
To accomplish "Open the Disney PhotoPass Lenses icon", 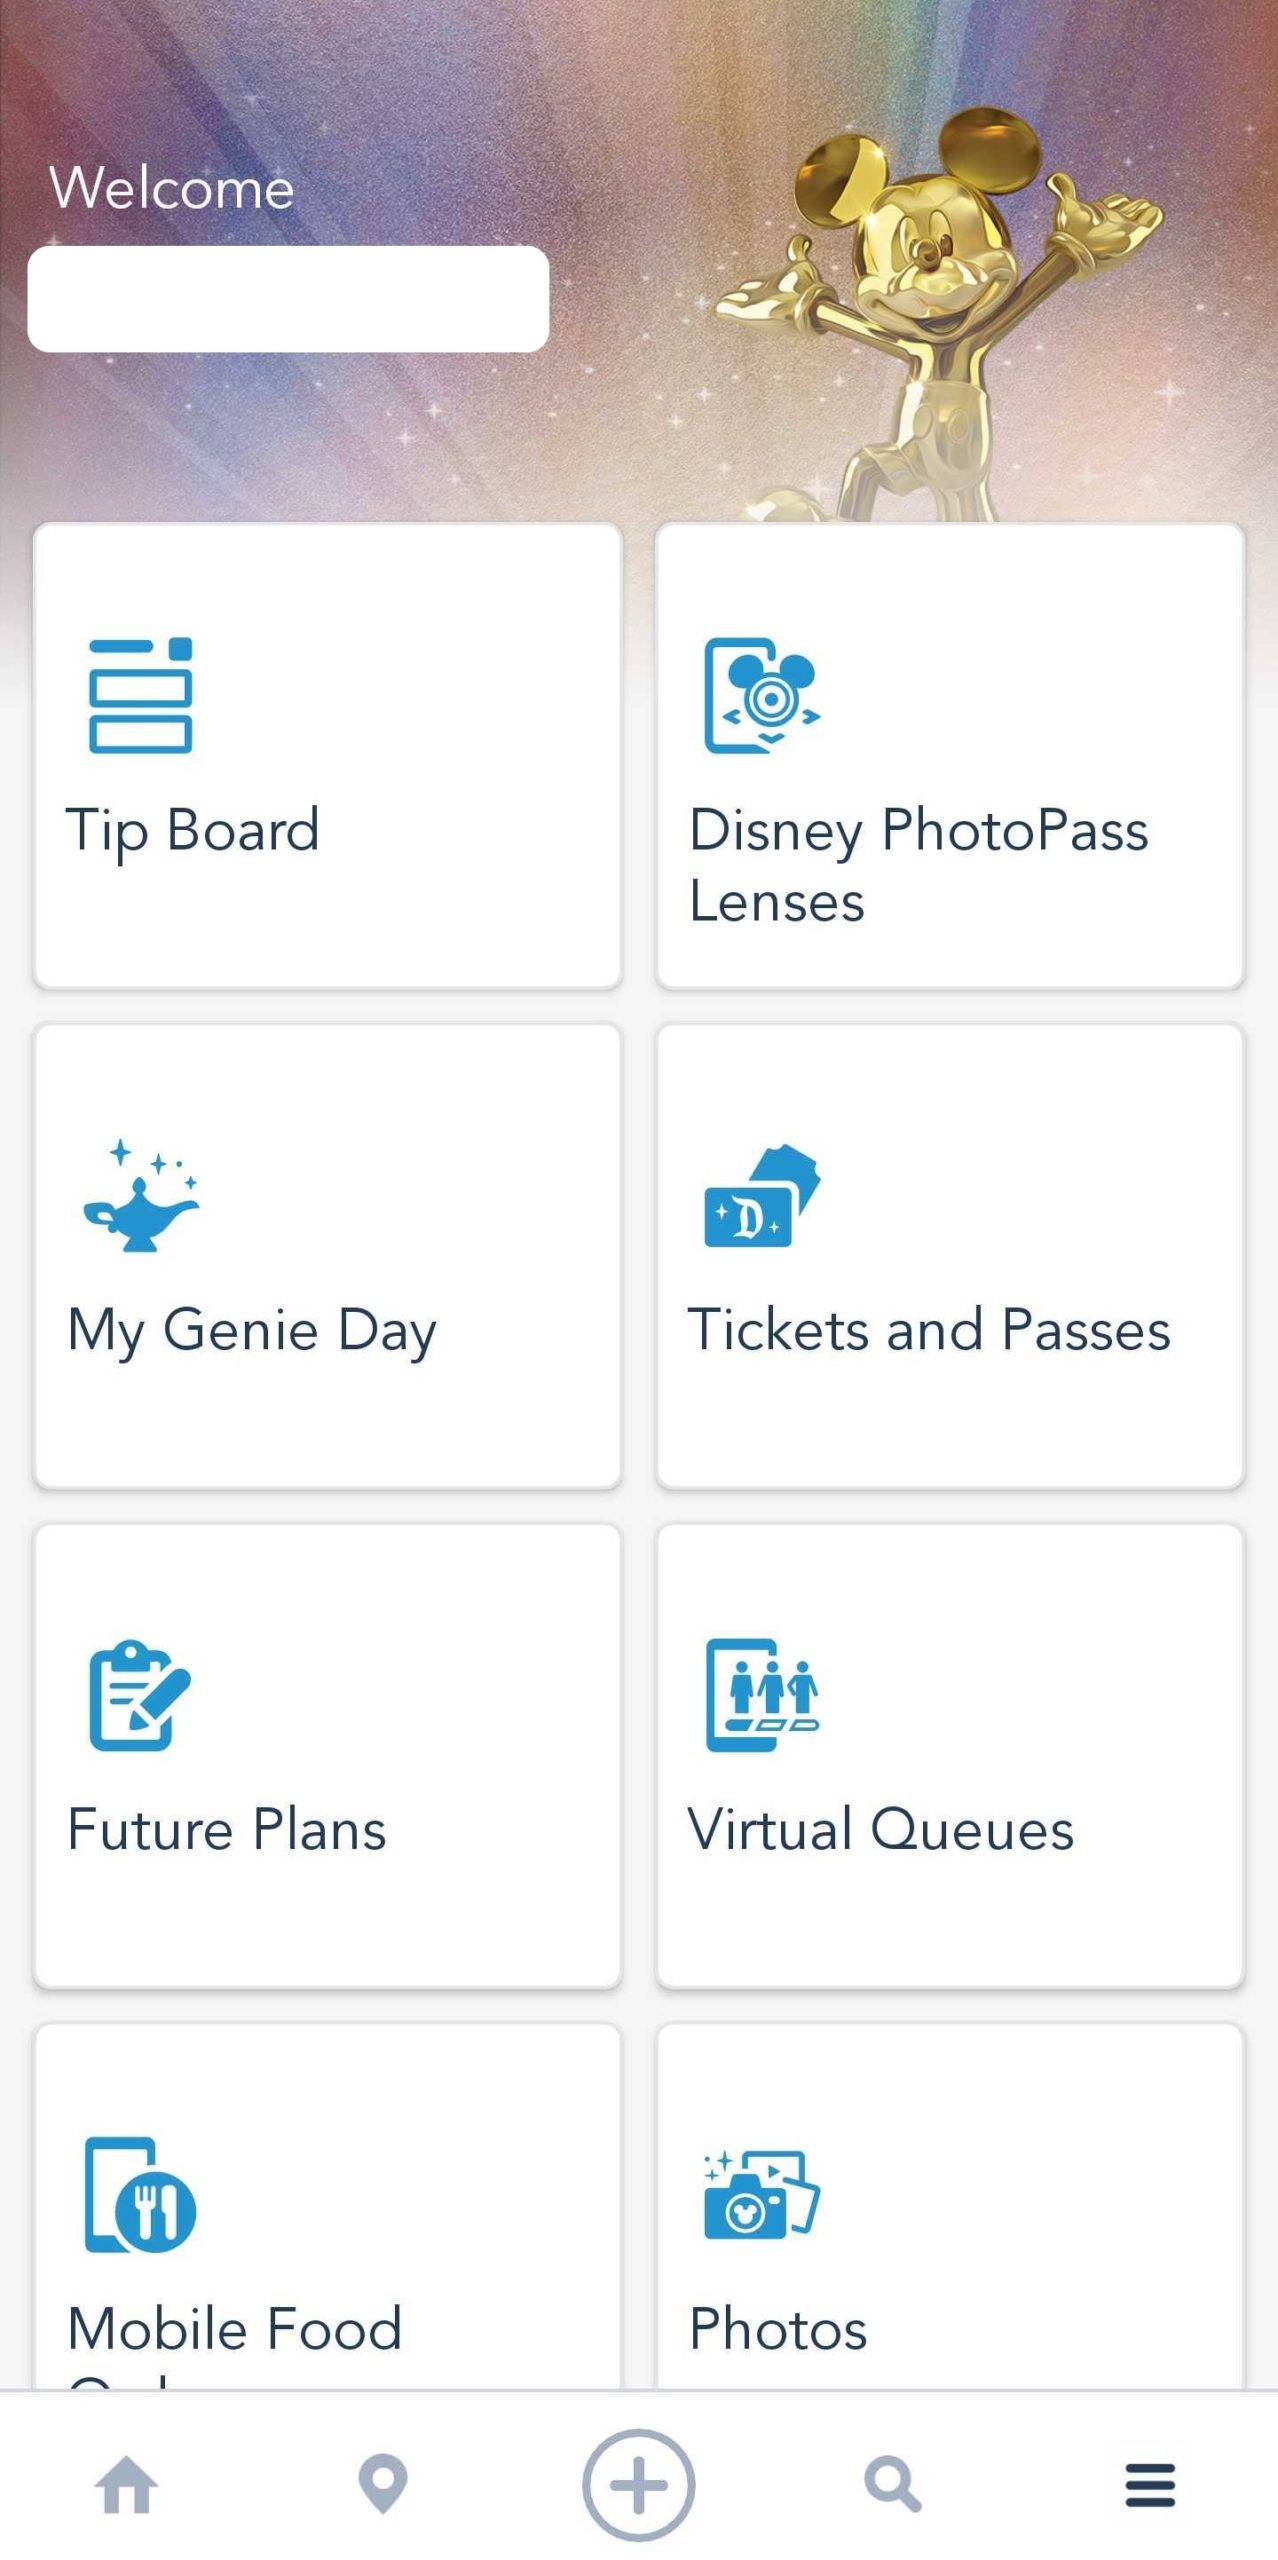I will tap(762, 695).
